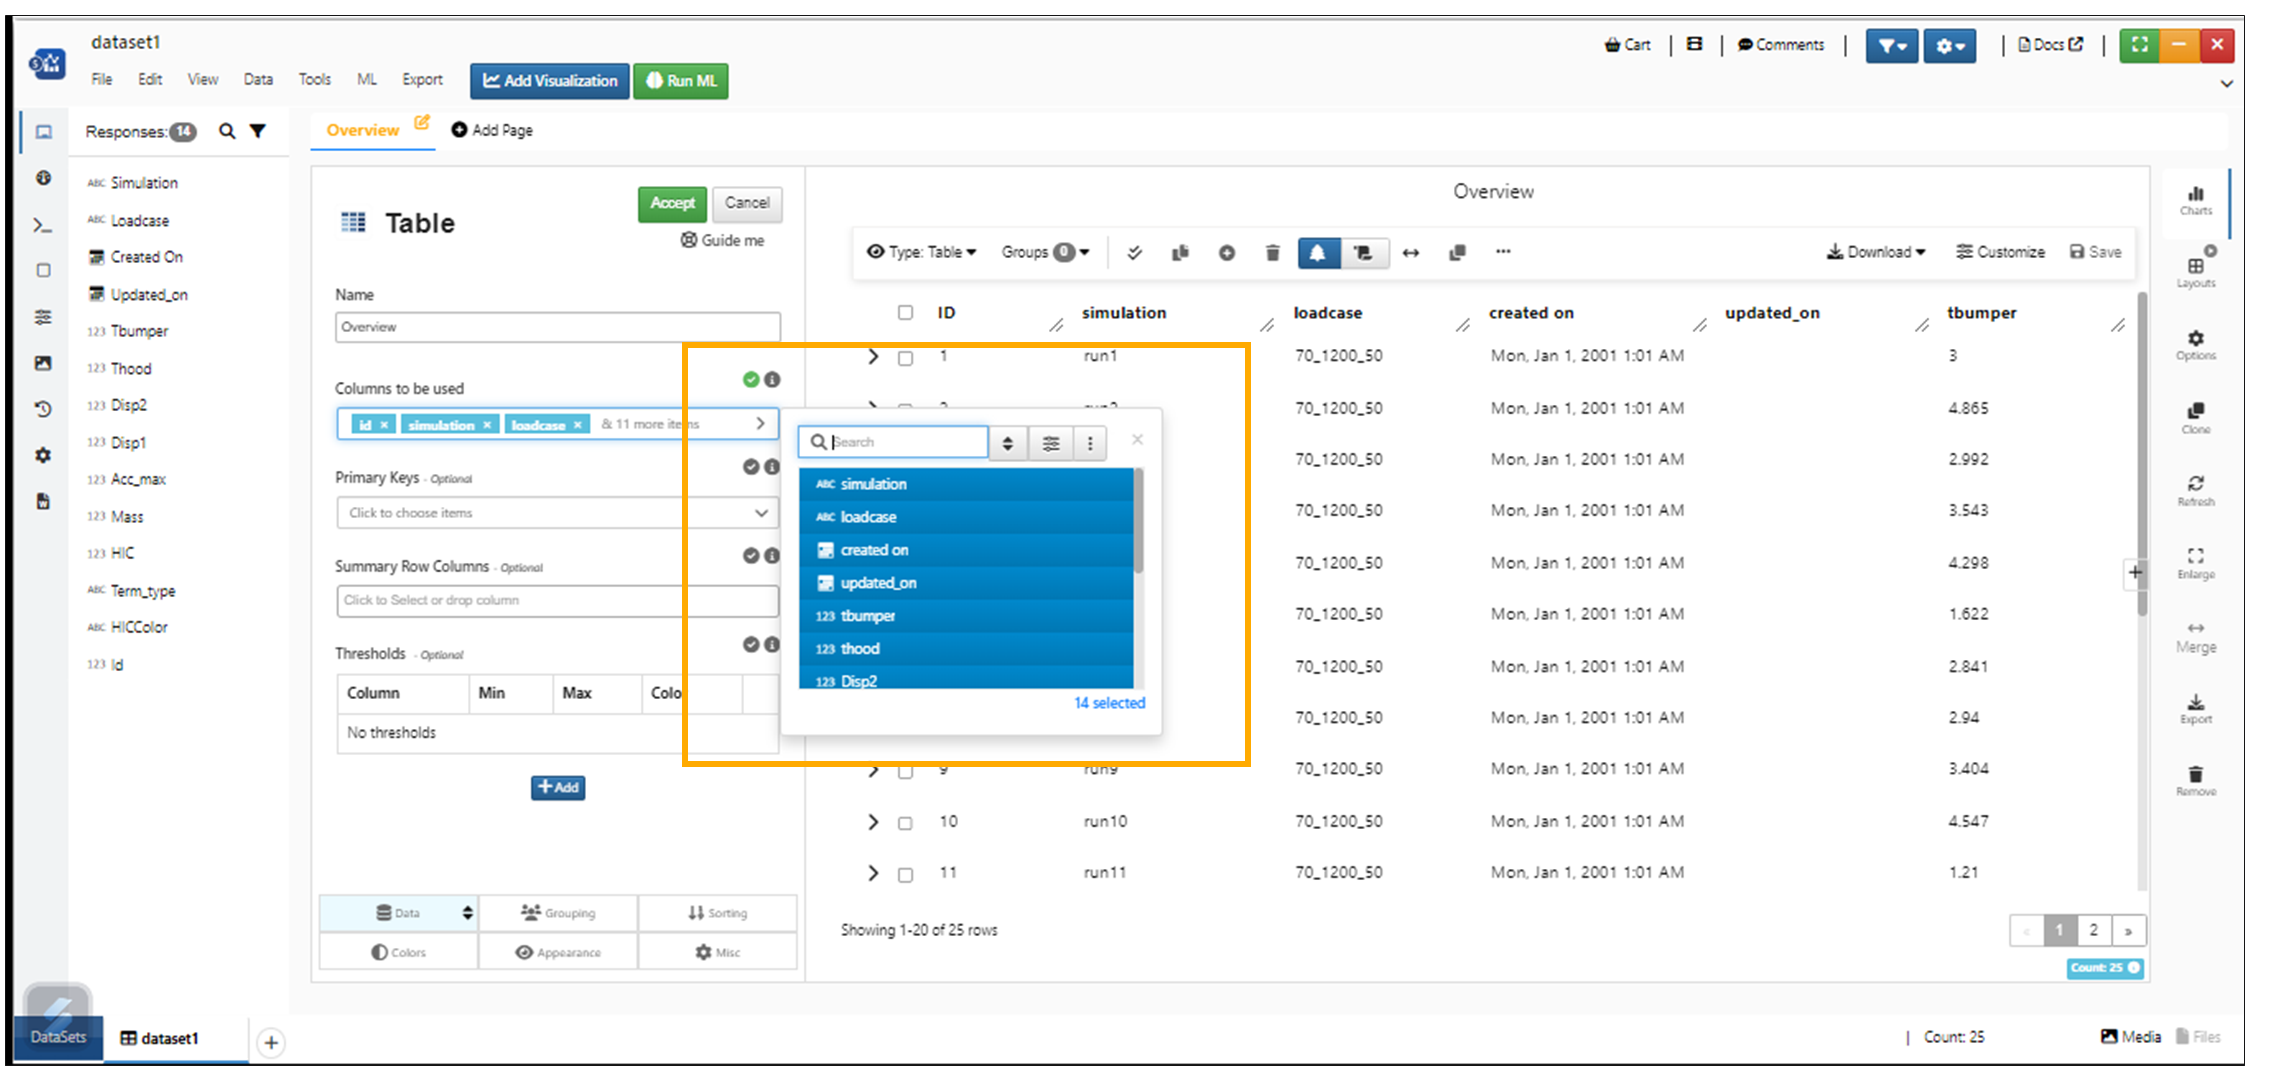Open Primary Keys dropdown
Viewport: 2271px width, 1067px height.
pos(557,513)
